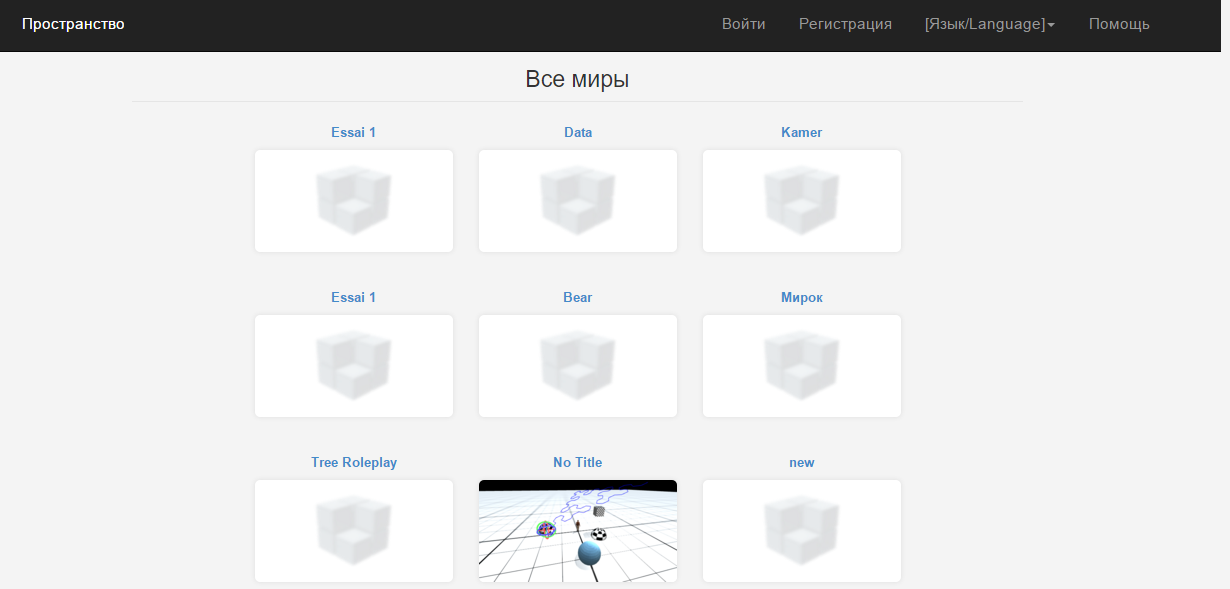The image size is (1230, 589).
Task: Click the thumbnail of Essai 1 beside Bear
Action: click(x=354, y=366)
